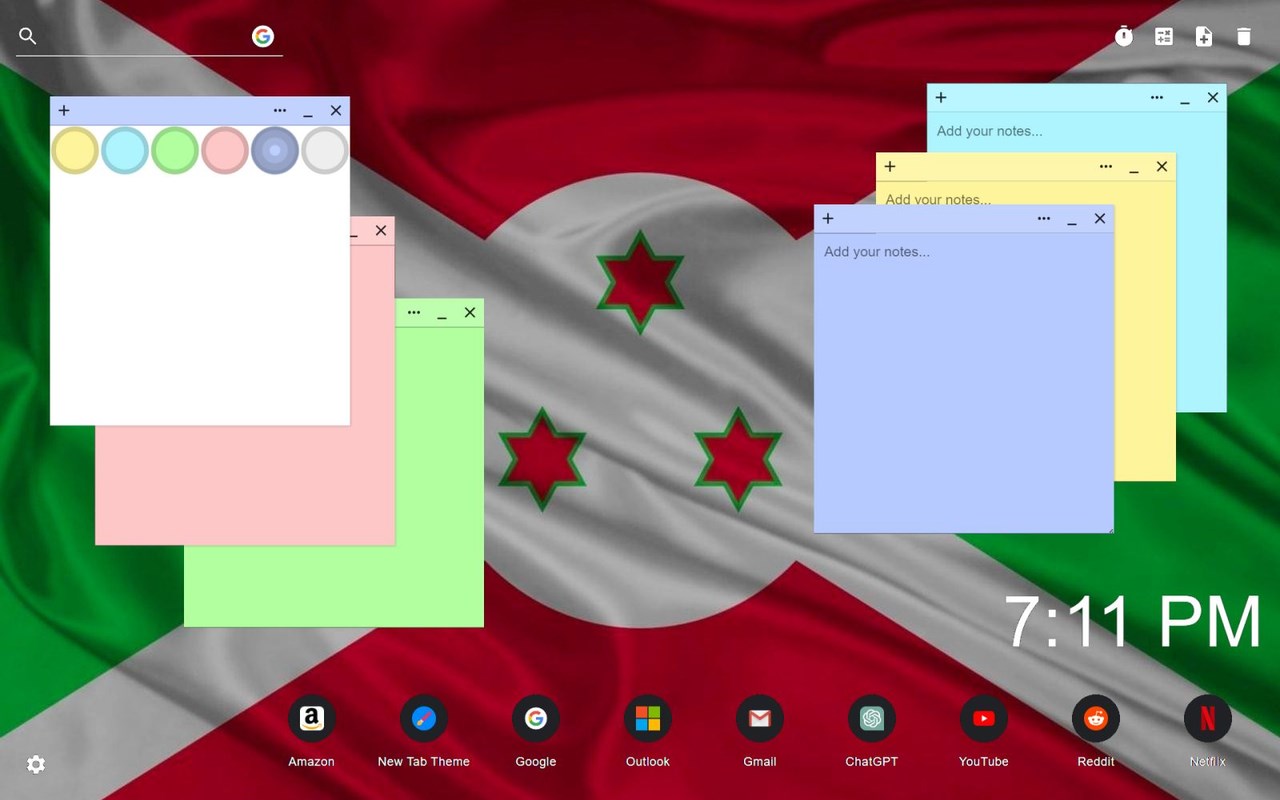
Task: Open the green note's three-dot menu
Action: click(414, 313)
